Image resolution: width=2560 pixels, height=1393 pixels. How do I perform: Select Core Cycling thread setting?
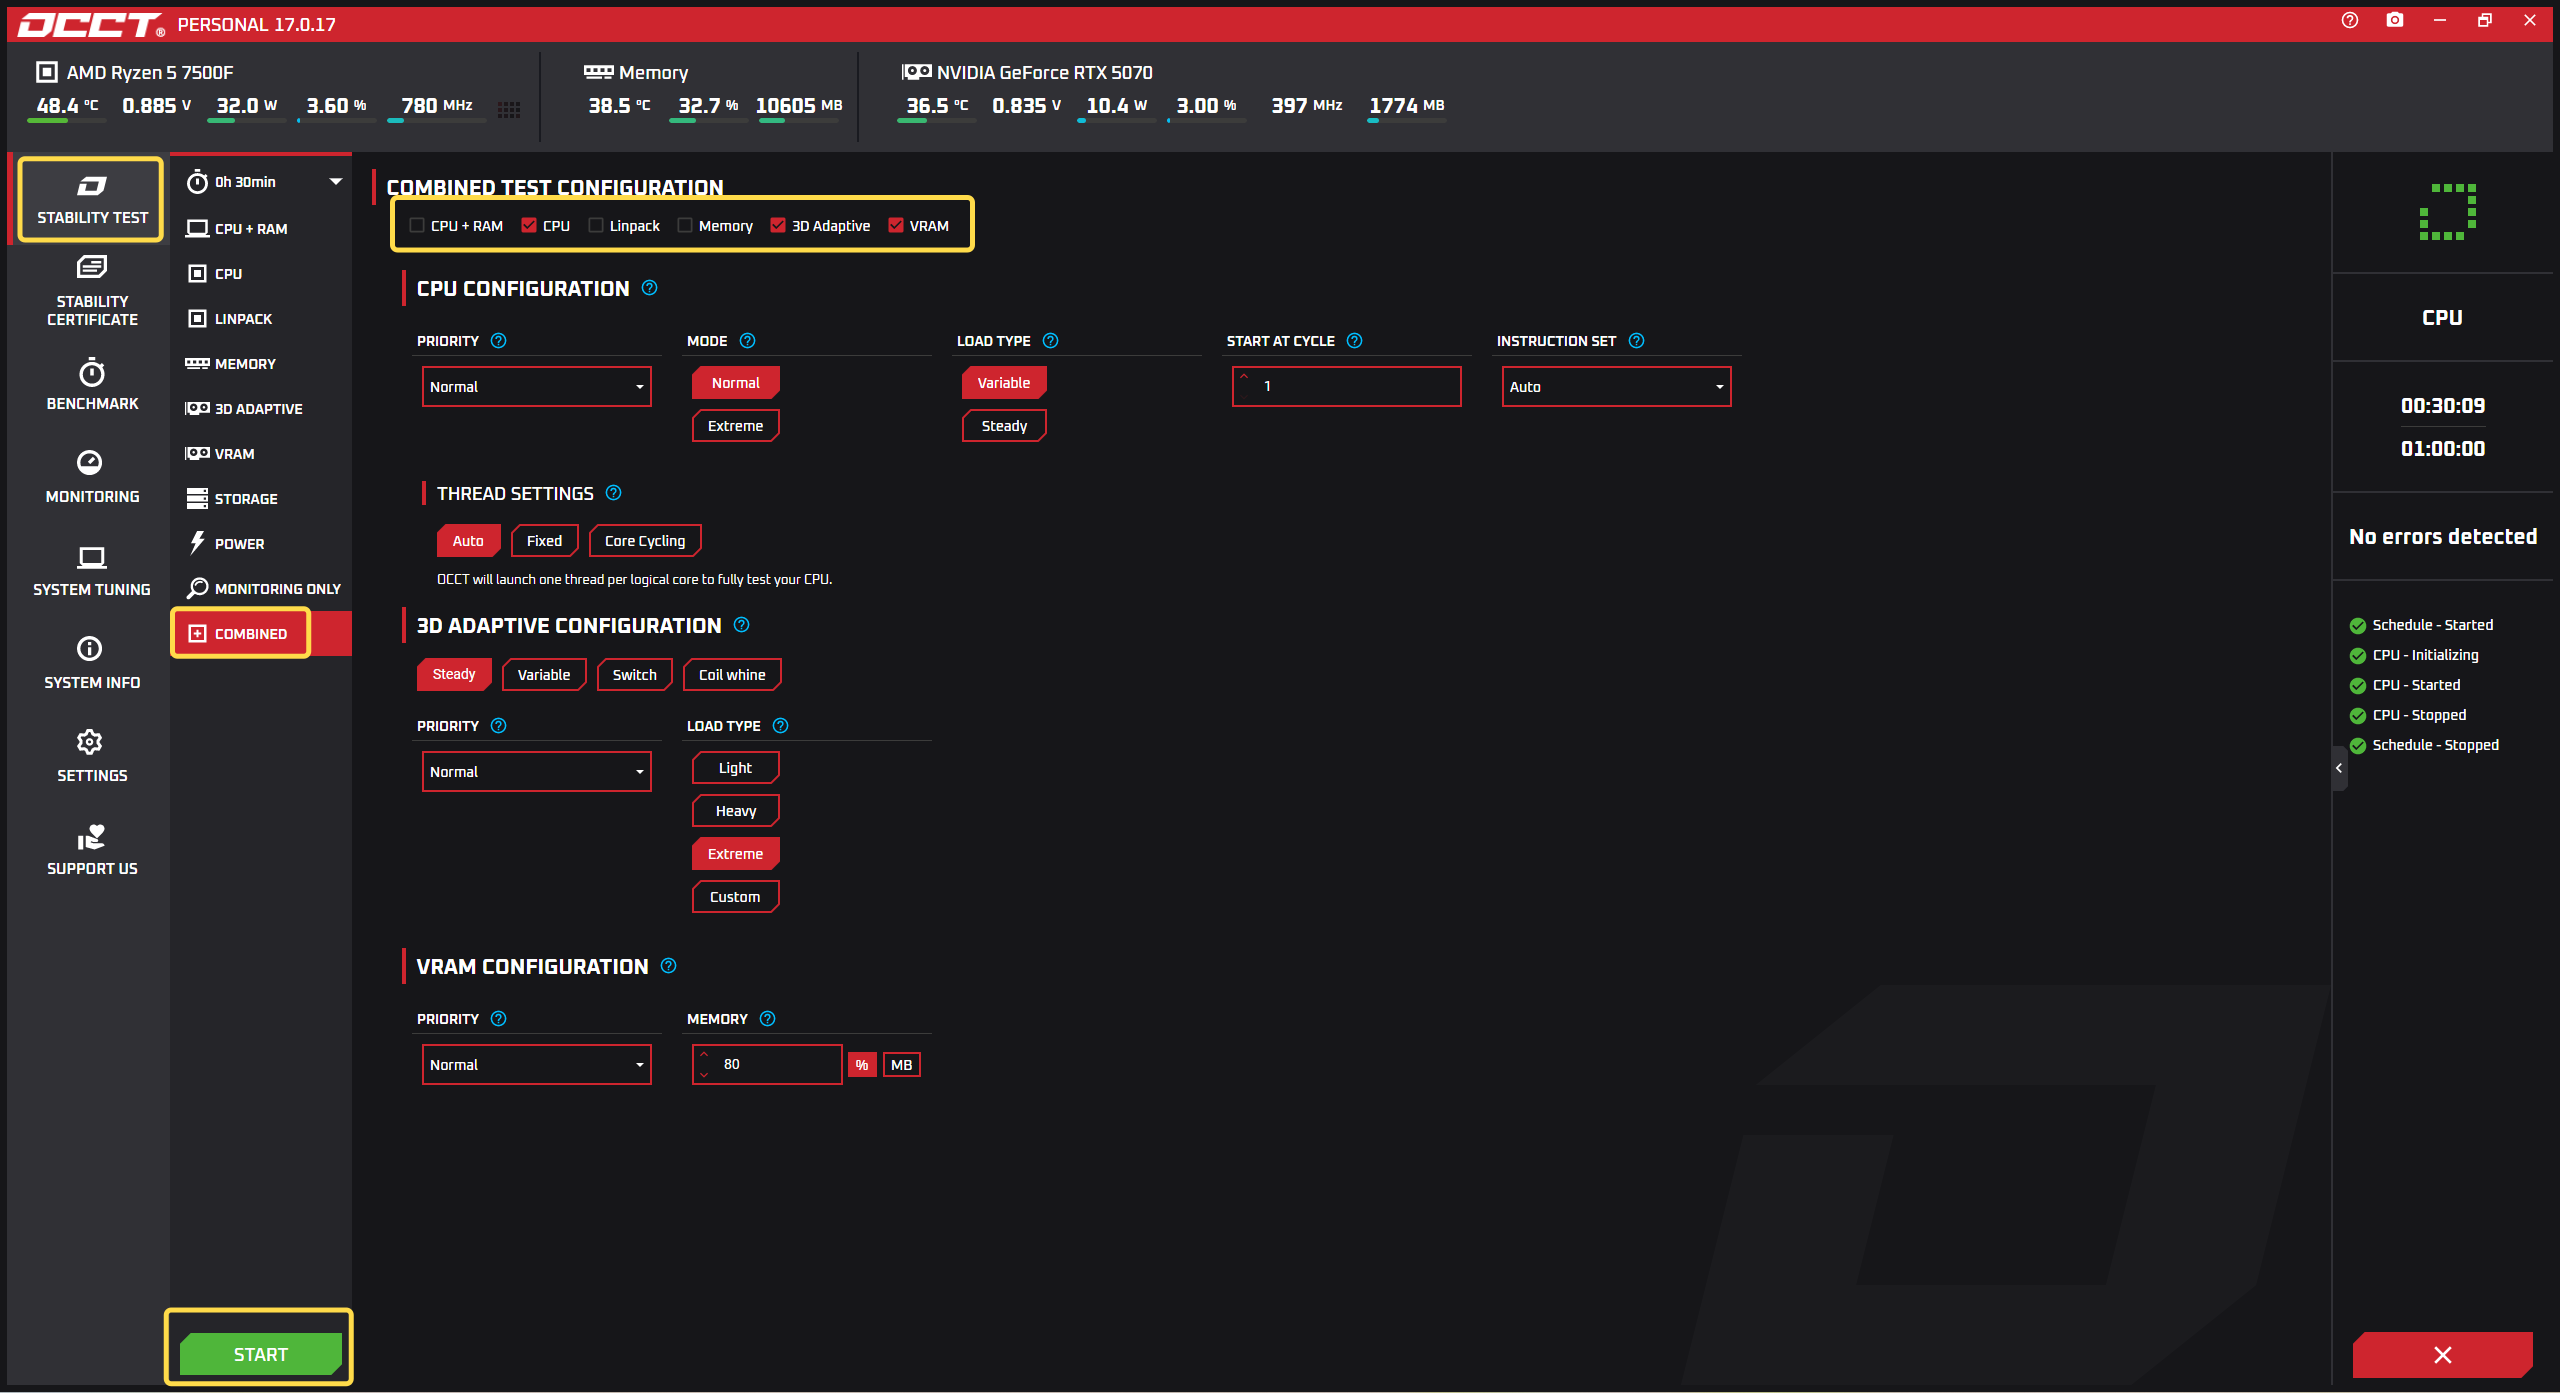[x=645, y=541]
